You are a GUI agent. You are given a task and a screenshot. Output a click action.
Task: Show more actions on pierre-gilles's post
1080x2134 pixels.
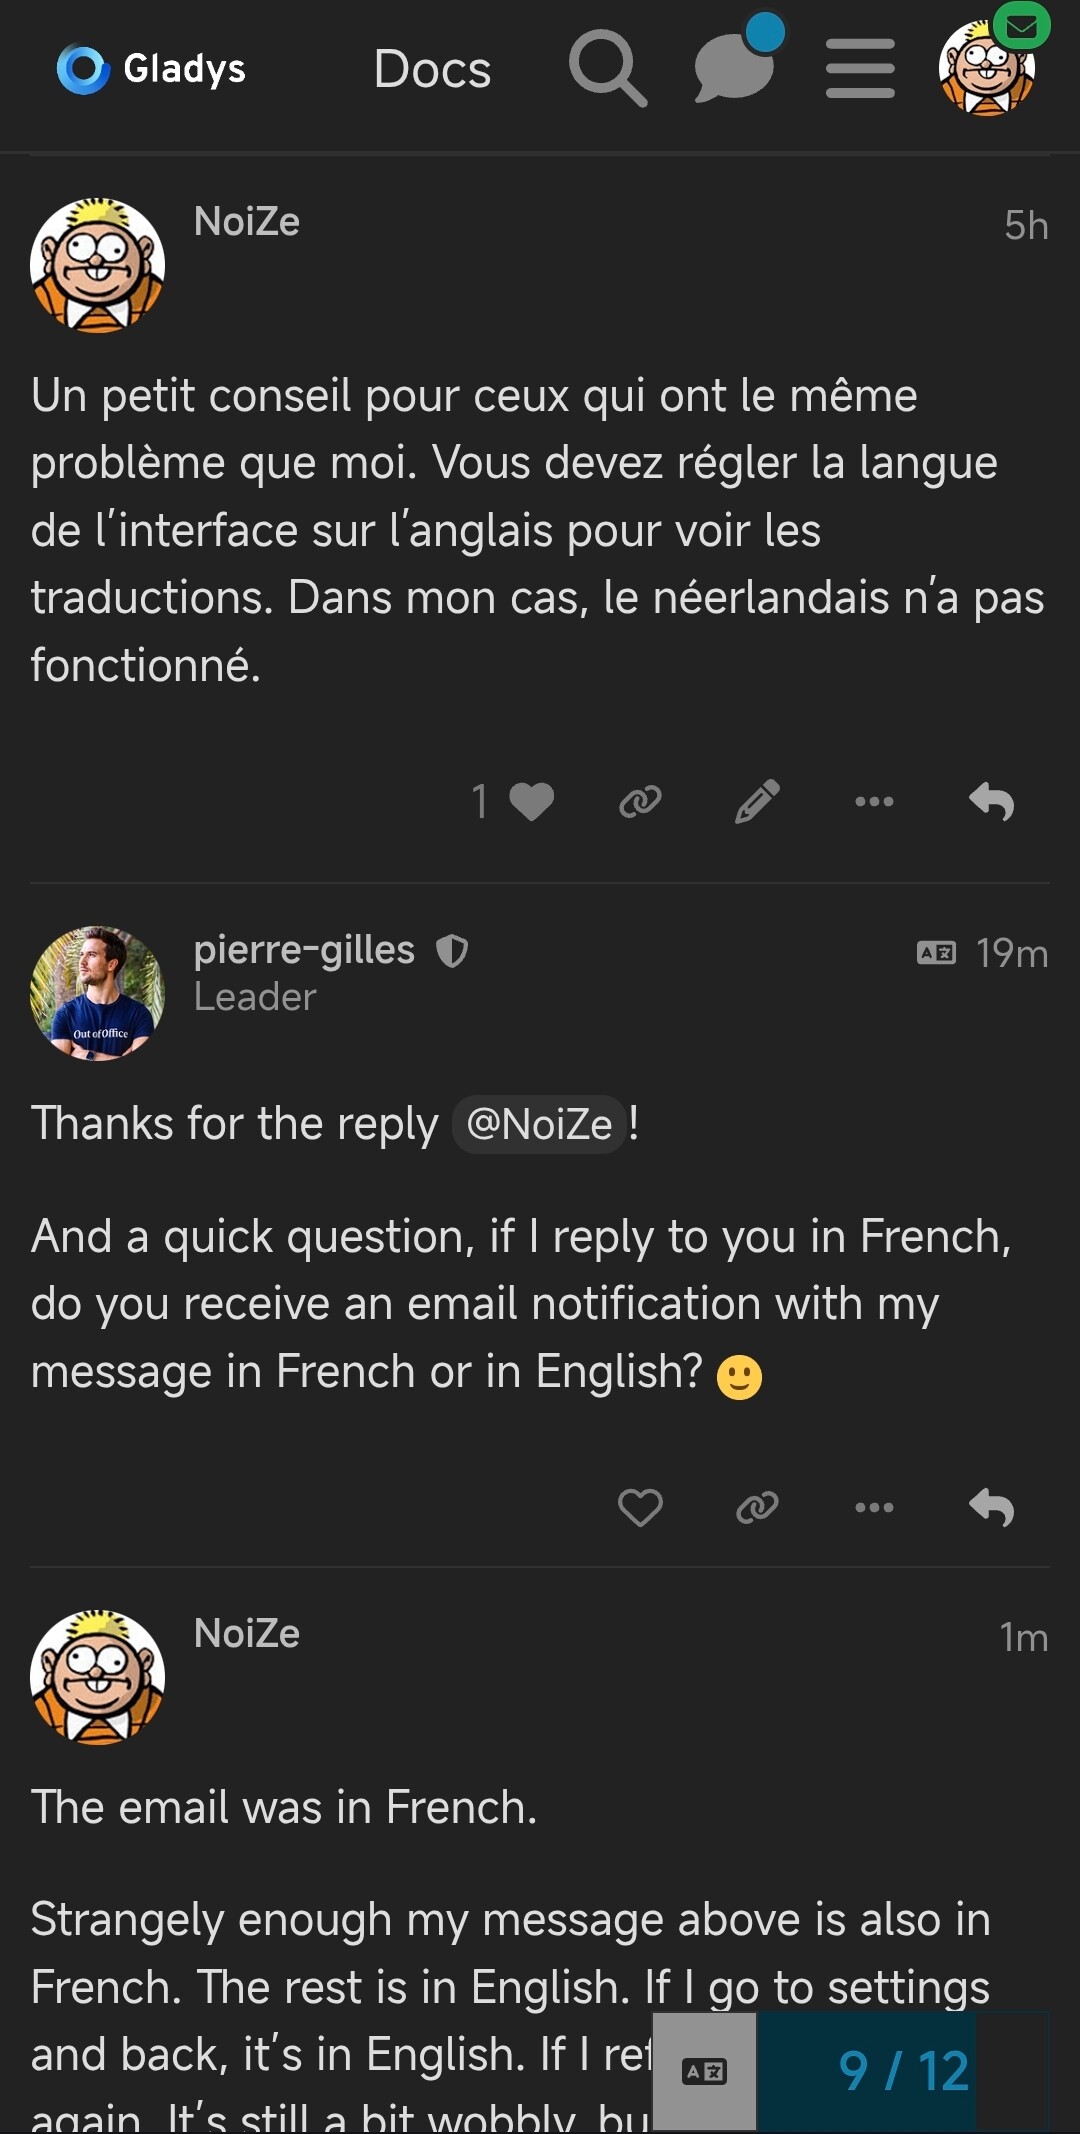pos(874,1507)
